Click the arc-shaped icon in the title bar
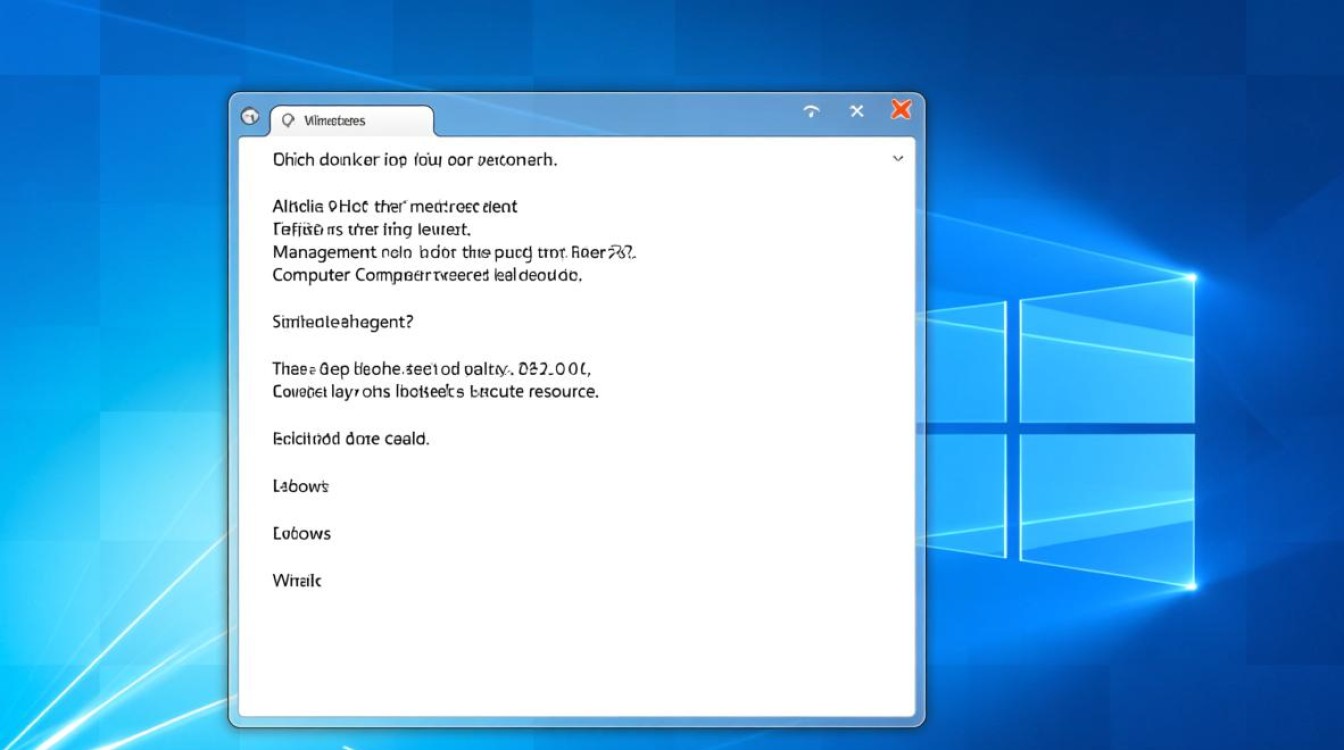Viewport: 1344px width, 750px height. click(x=811, y=111)
